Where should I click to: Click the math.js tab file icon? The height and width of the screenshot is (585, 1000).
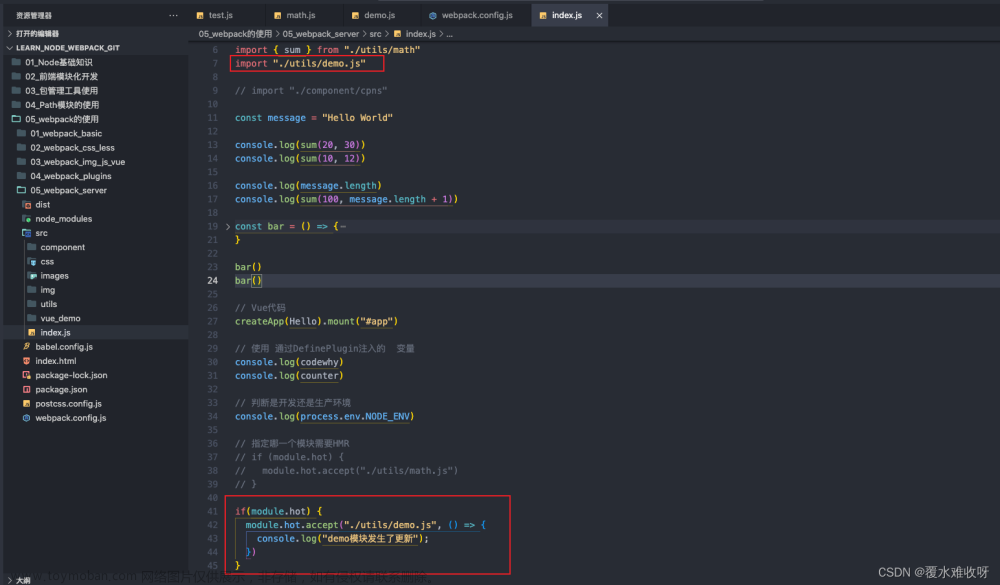pyautogui.click(x=277, y=15)
